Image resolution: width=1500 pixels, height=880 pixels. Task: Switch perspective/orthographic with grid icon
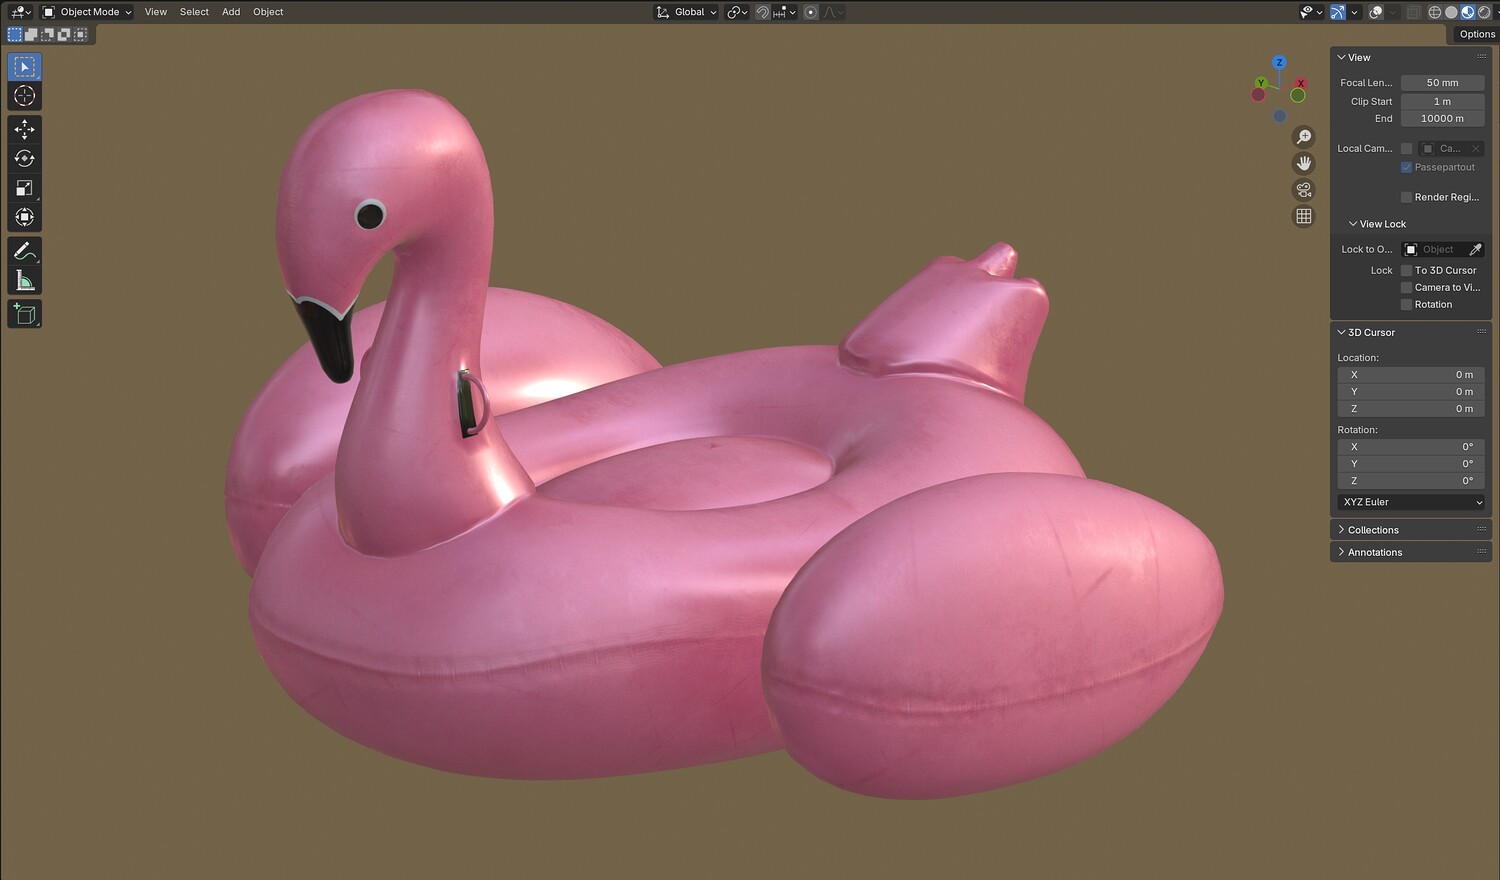tap(1304, 216)
